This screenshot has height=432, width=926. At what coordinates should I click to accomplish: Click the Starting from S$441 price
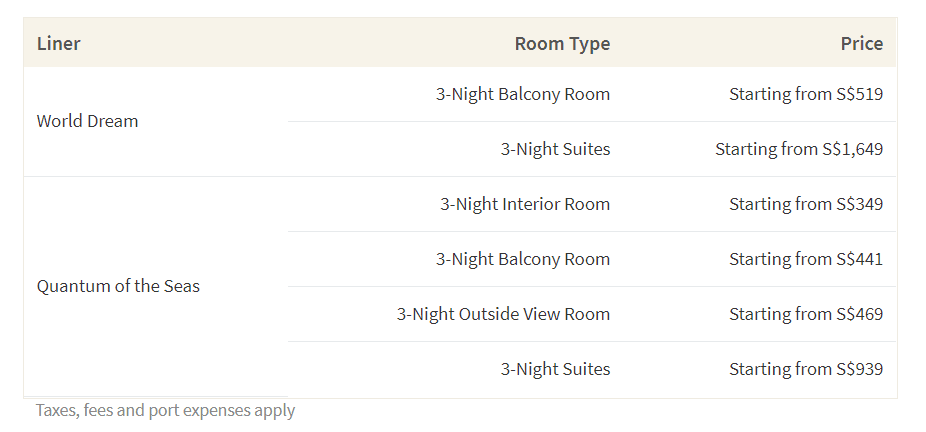pos(806,259)
